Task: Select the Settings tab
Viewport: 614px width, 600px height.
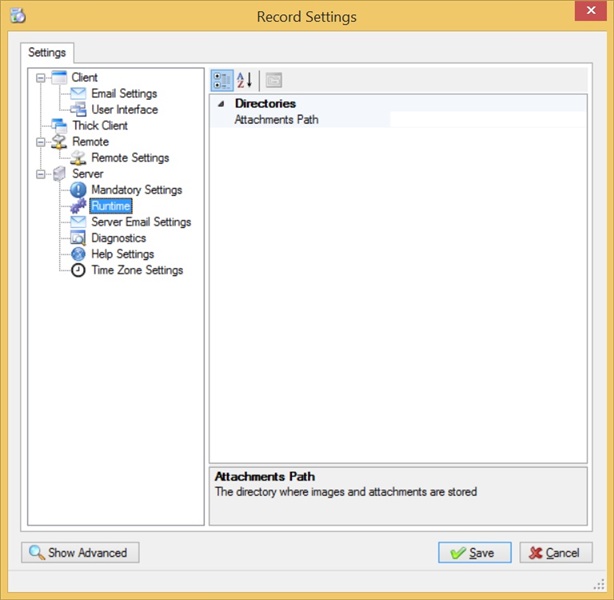Action: coord(47,52)
